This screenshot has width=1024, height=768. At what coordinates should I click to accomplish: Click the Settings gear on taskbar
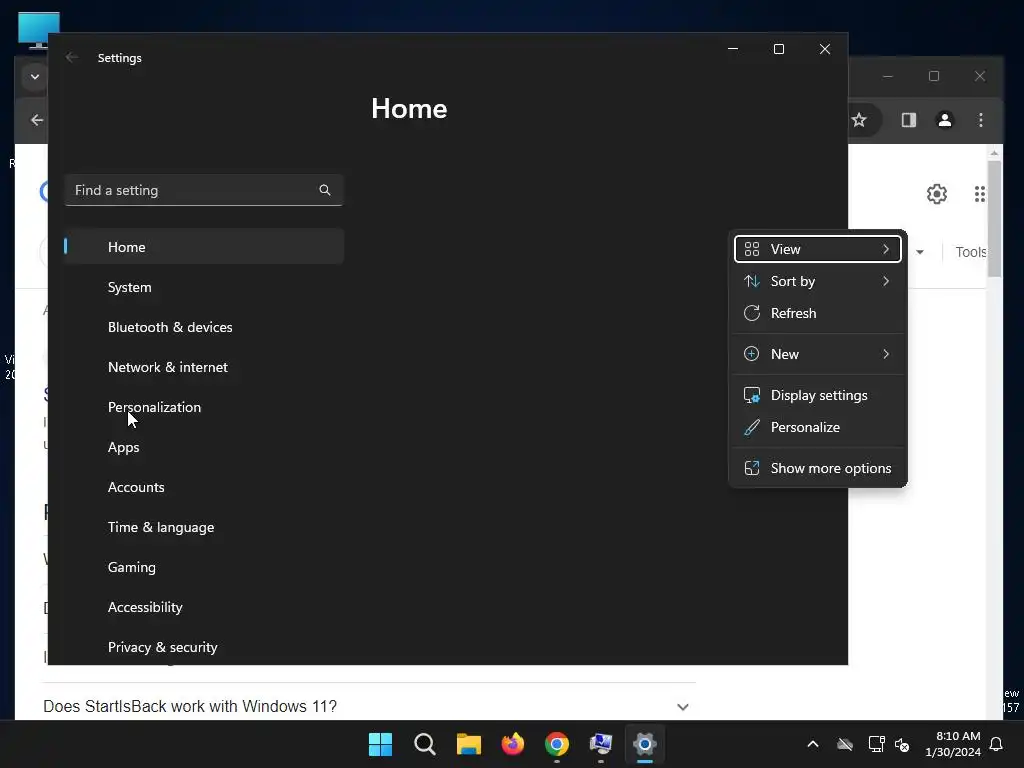coord(645,744)
